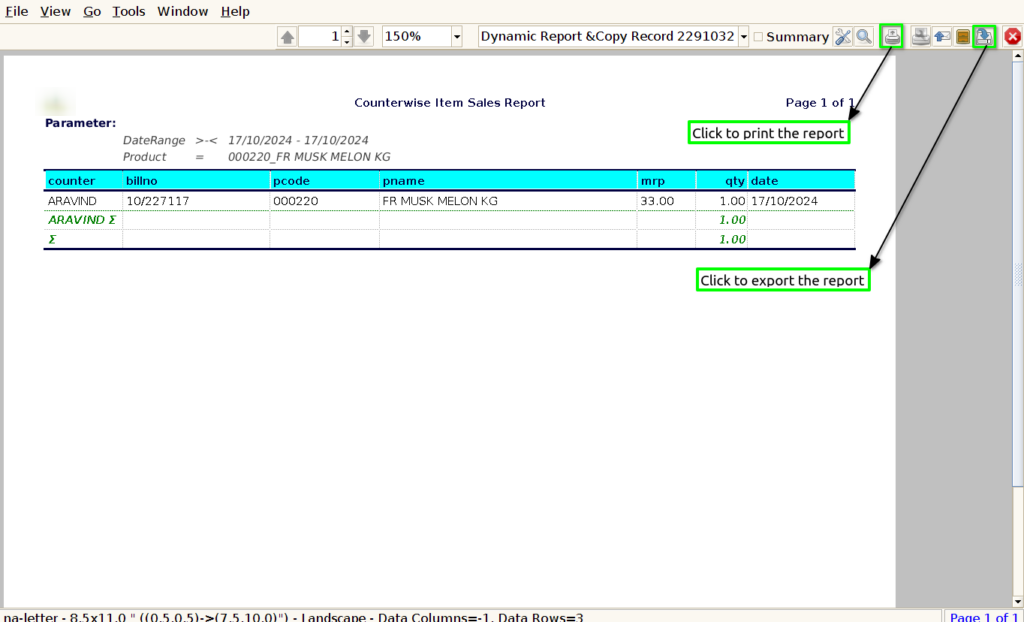Click the red close report icon
Screen dimensions: 1024x622
[1012, 37]
